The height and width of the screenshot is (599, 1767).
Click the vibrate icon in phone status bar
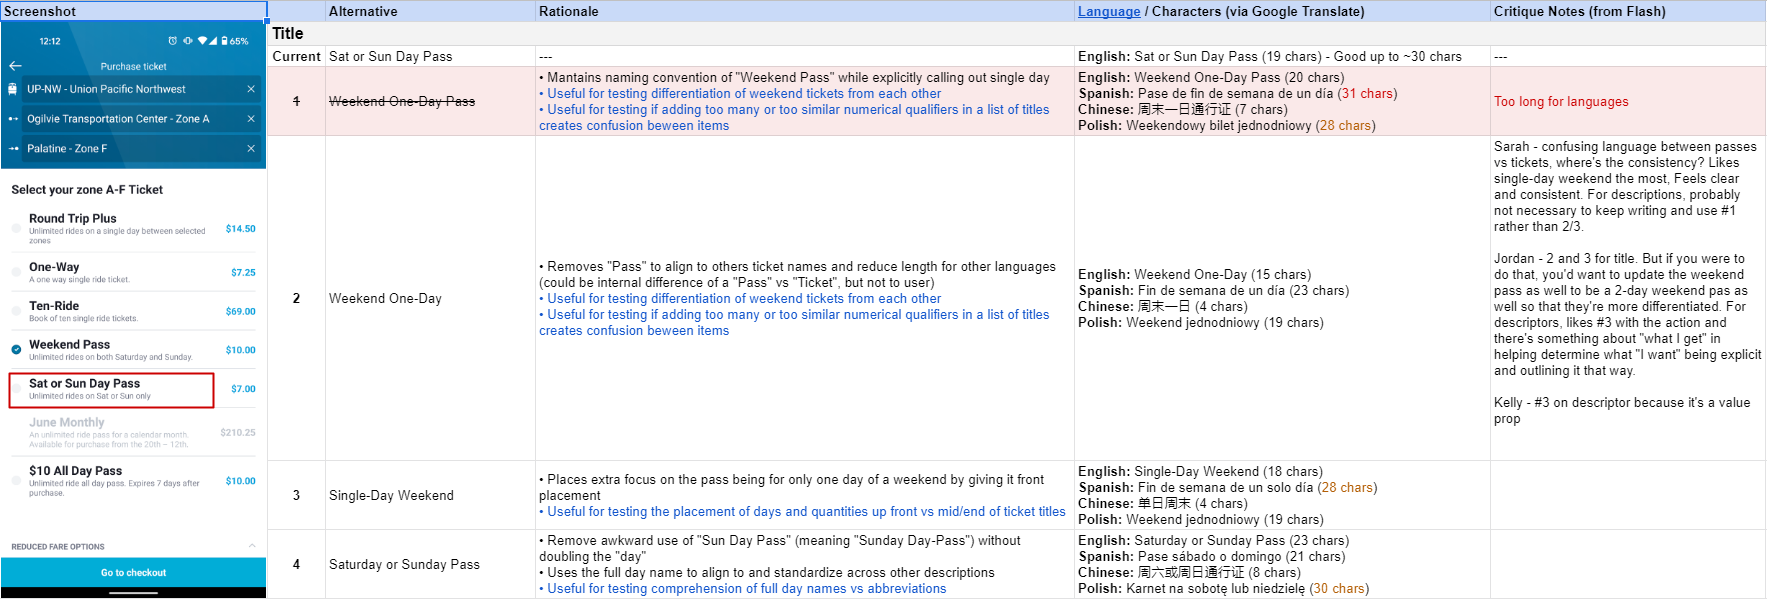188,41
